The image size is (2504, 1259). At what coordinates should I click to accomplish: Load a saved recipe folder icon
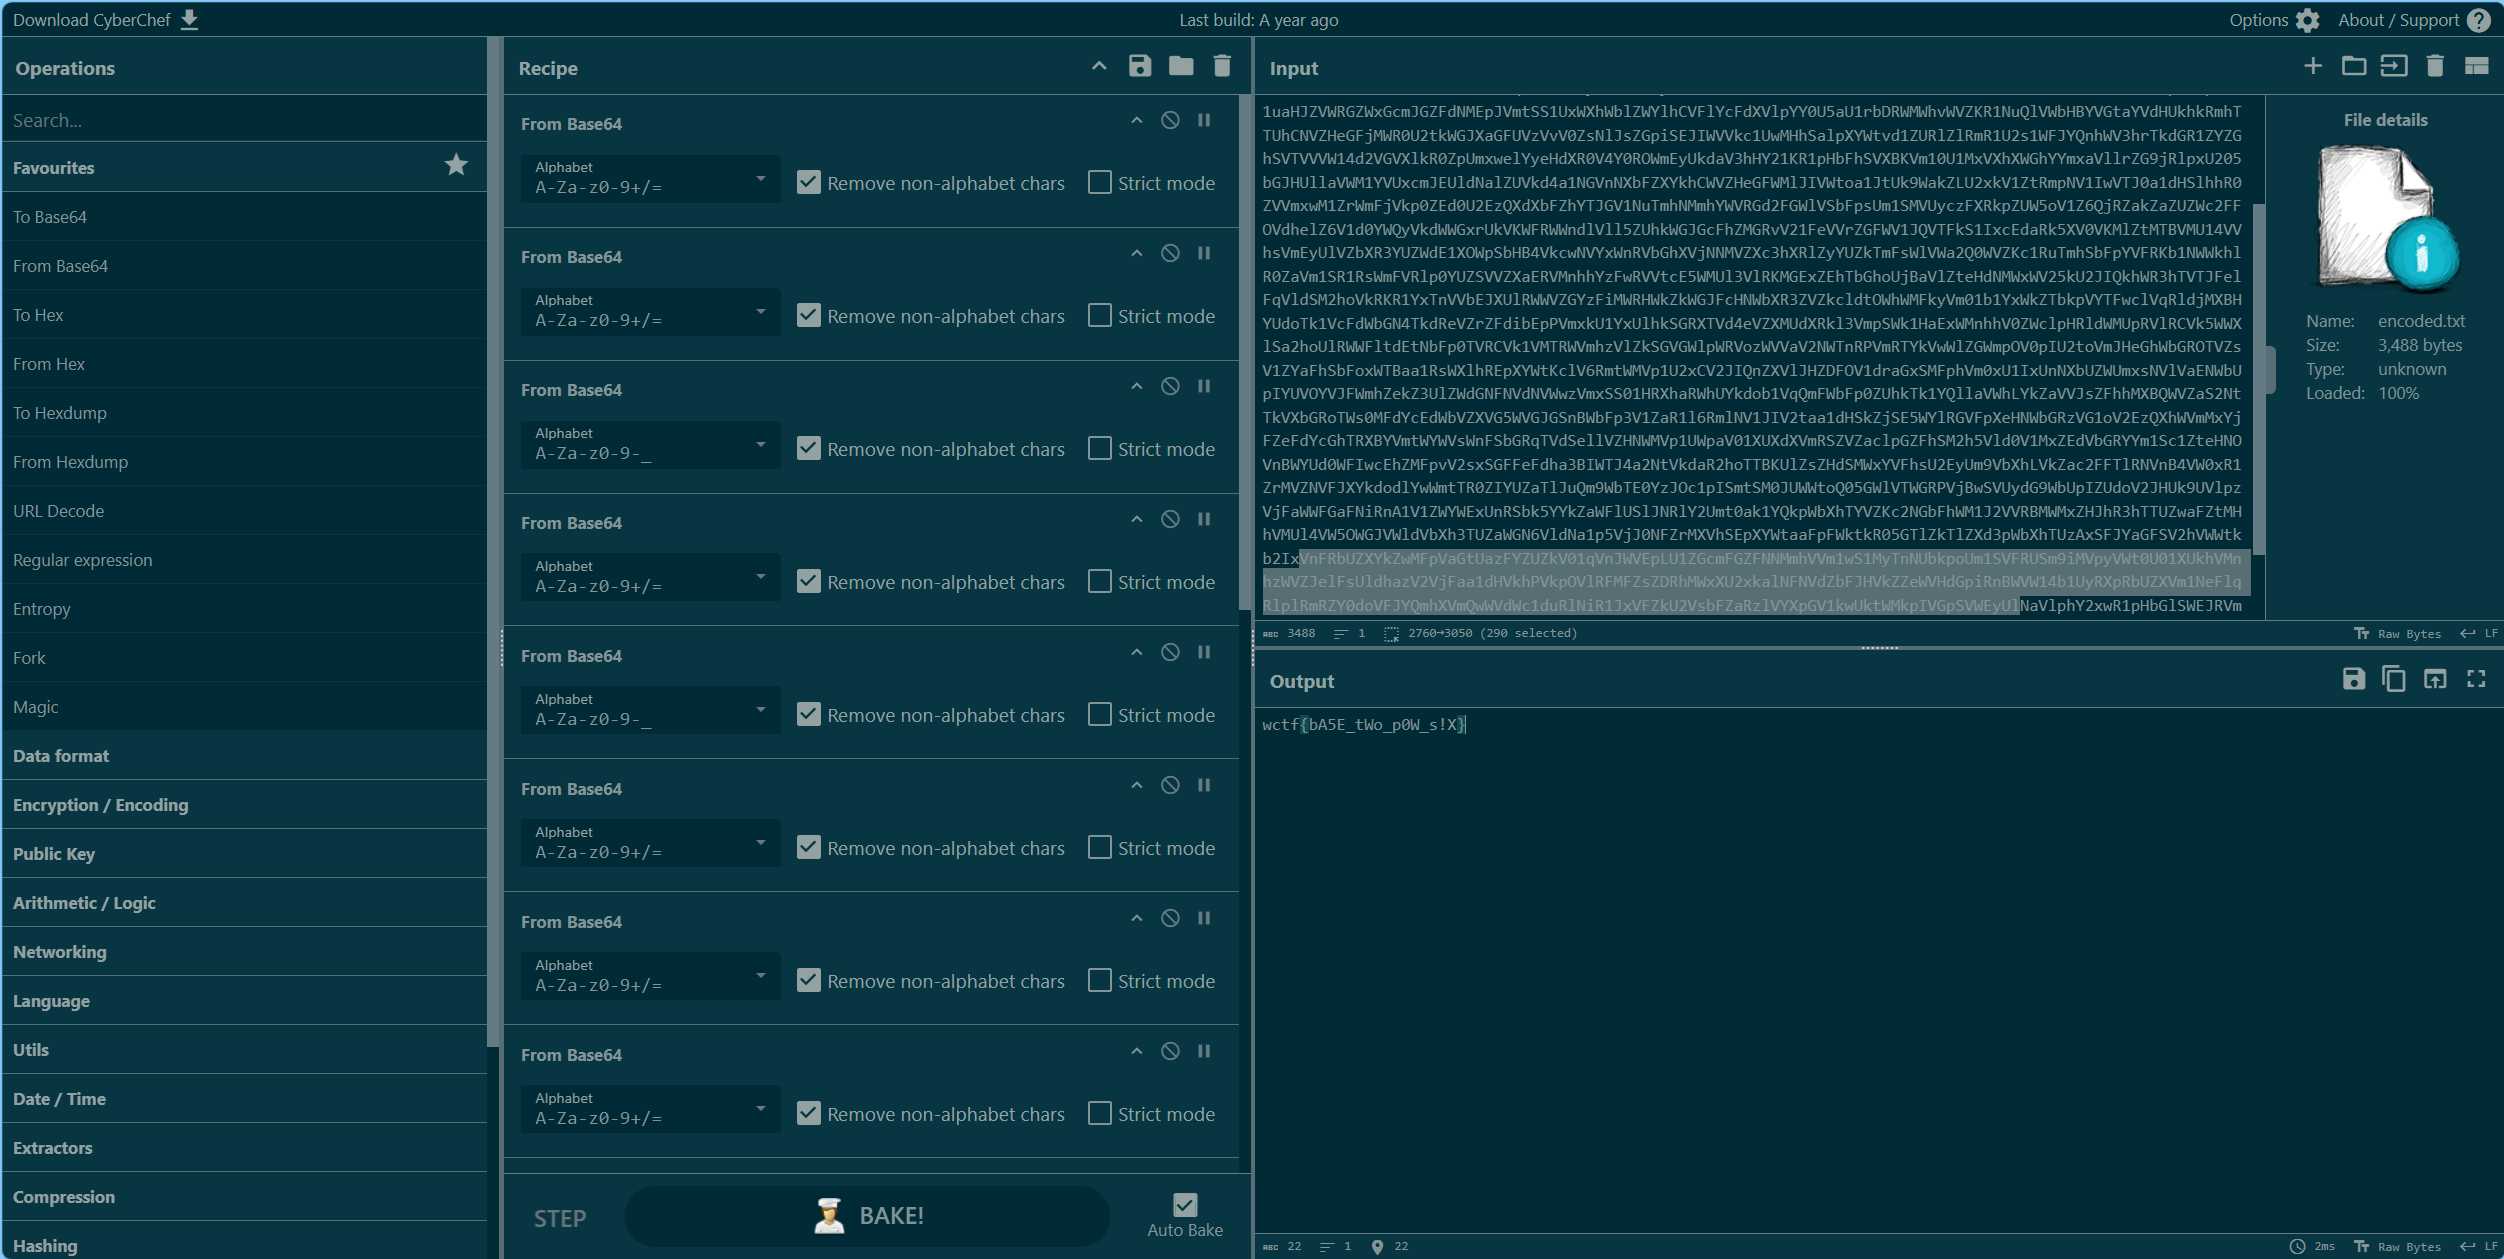[x=1181, y=66]
